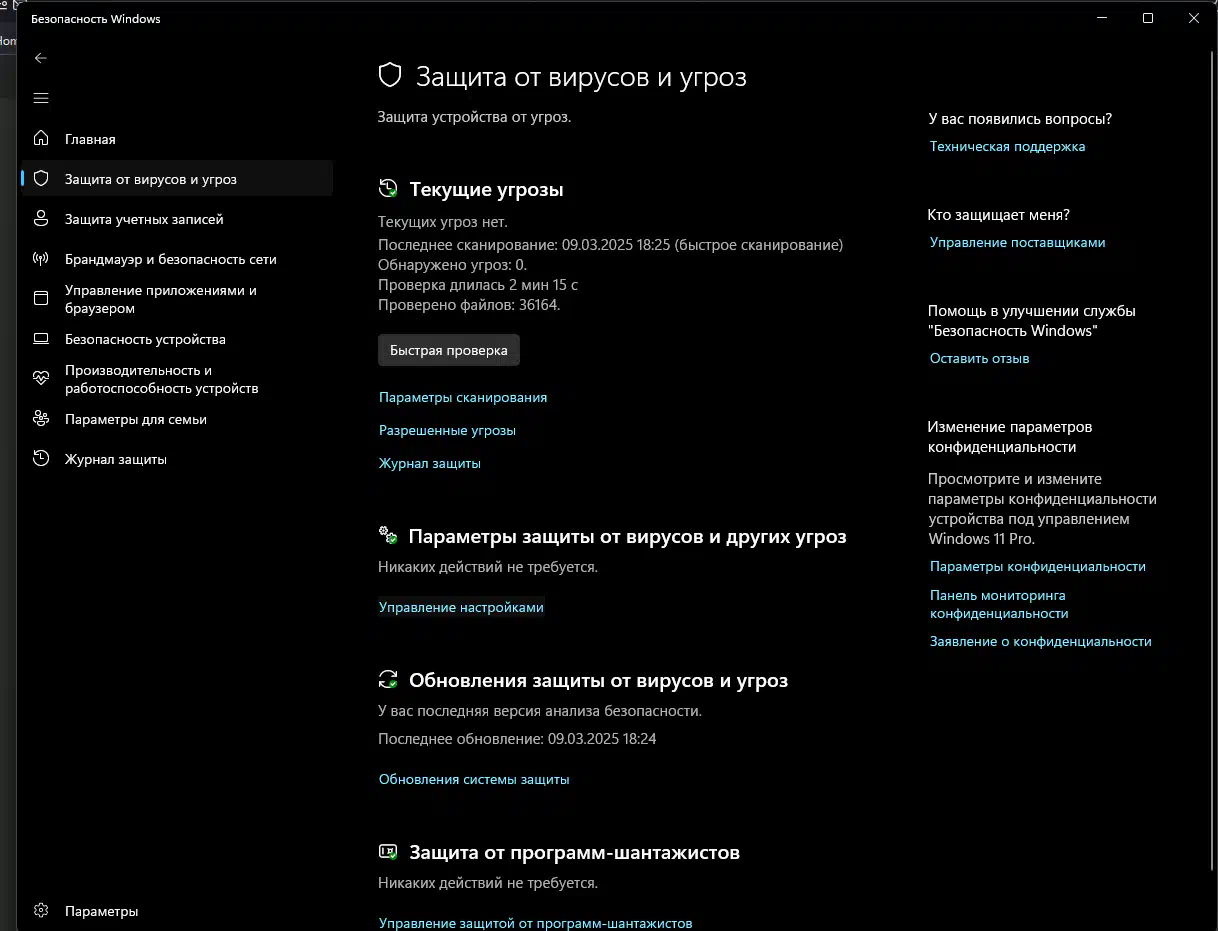The width and height of the screenshot is (1218, 931).
Task: Open the family icon for Параметры для семьи
Action: coord(41,419)
